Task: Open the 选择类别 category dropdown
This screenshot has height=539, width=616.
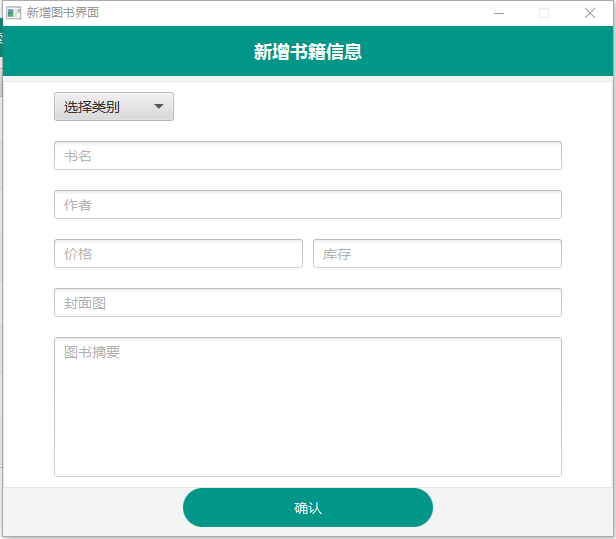Action: pos(114,106)
